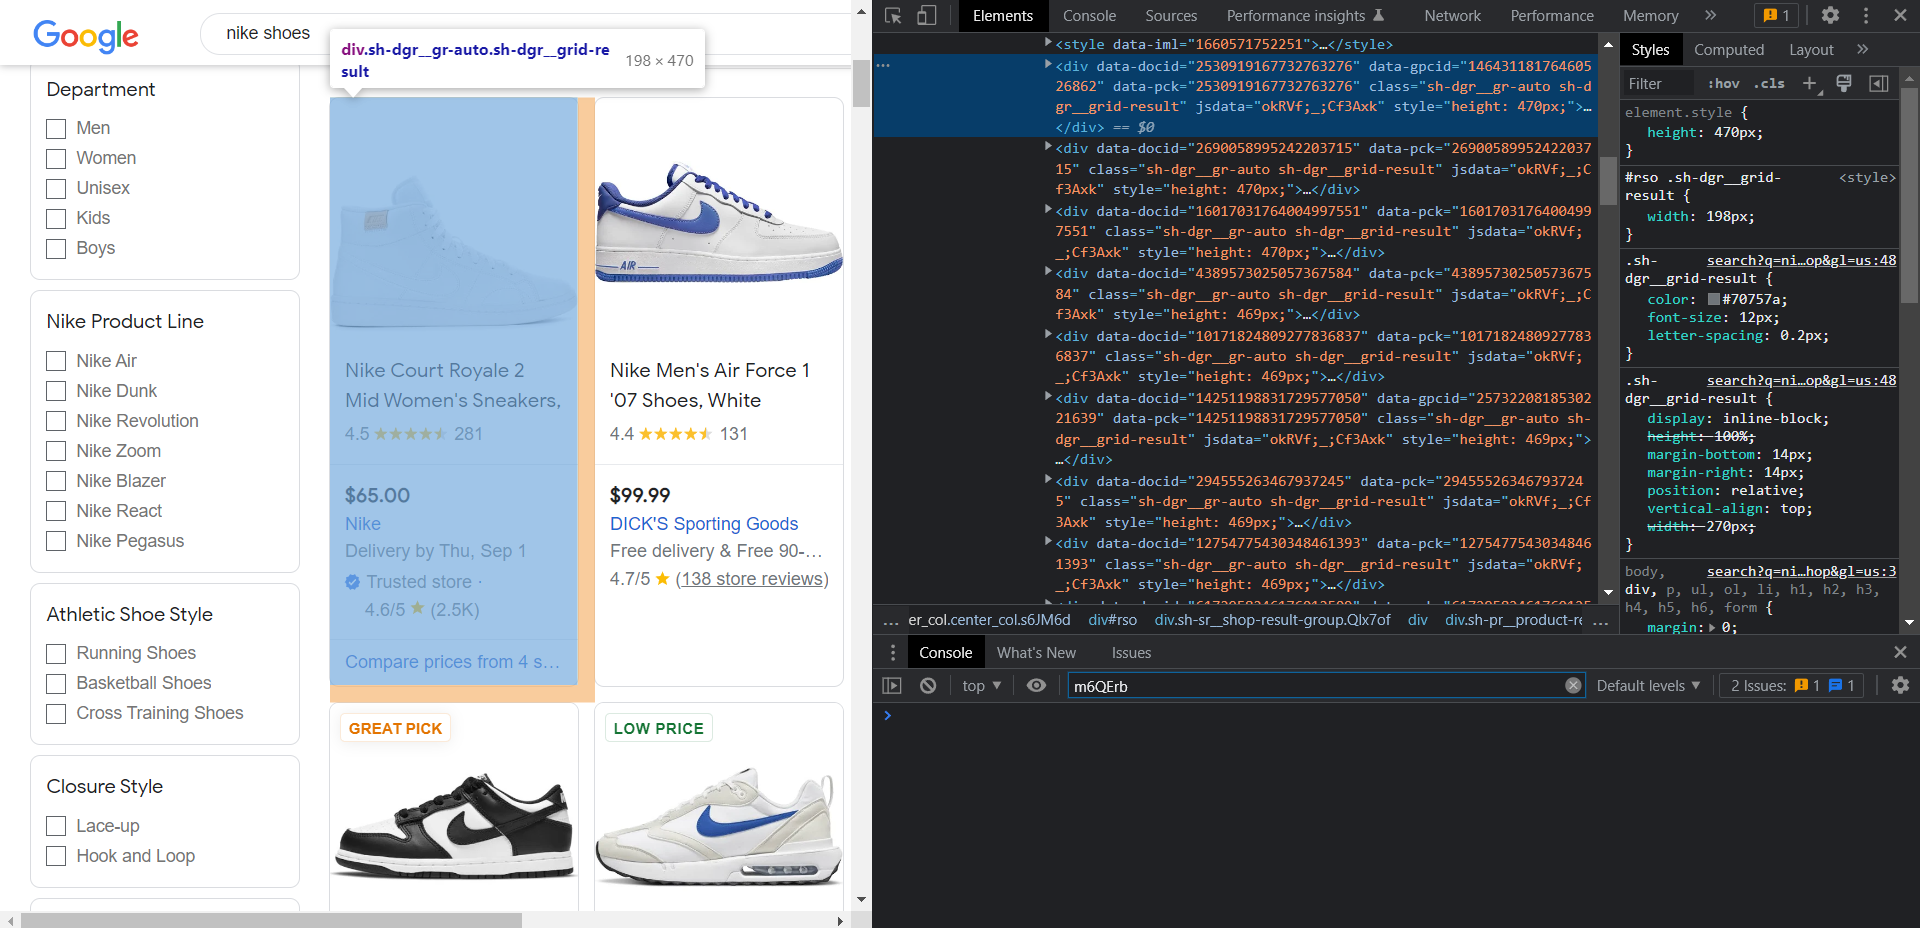Check the Nike Dunk checkbox
Image resolution: width=1920 pixels, height=928 pixels.
(56, 391)
